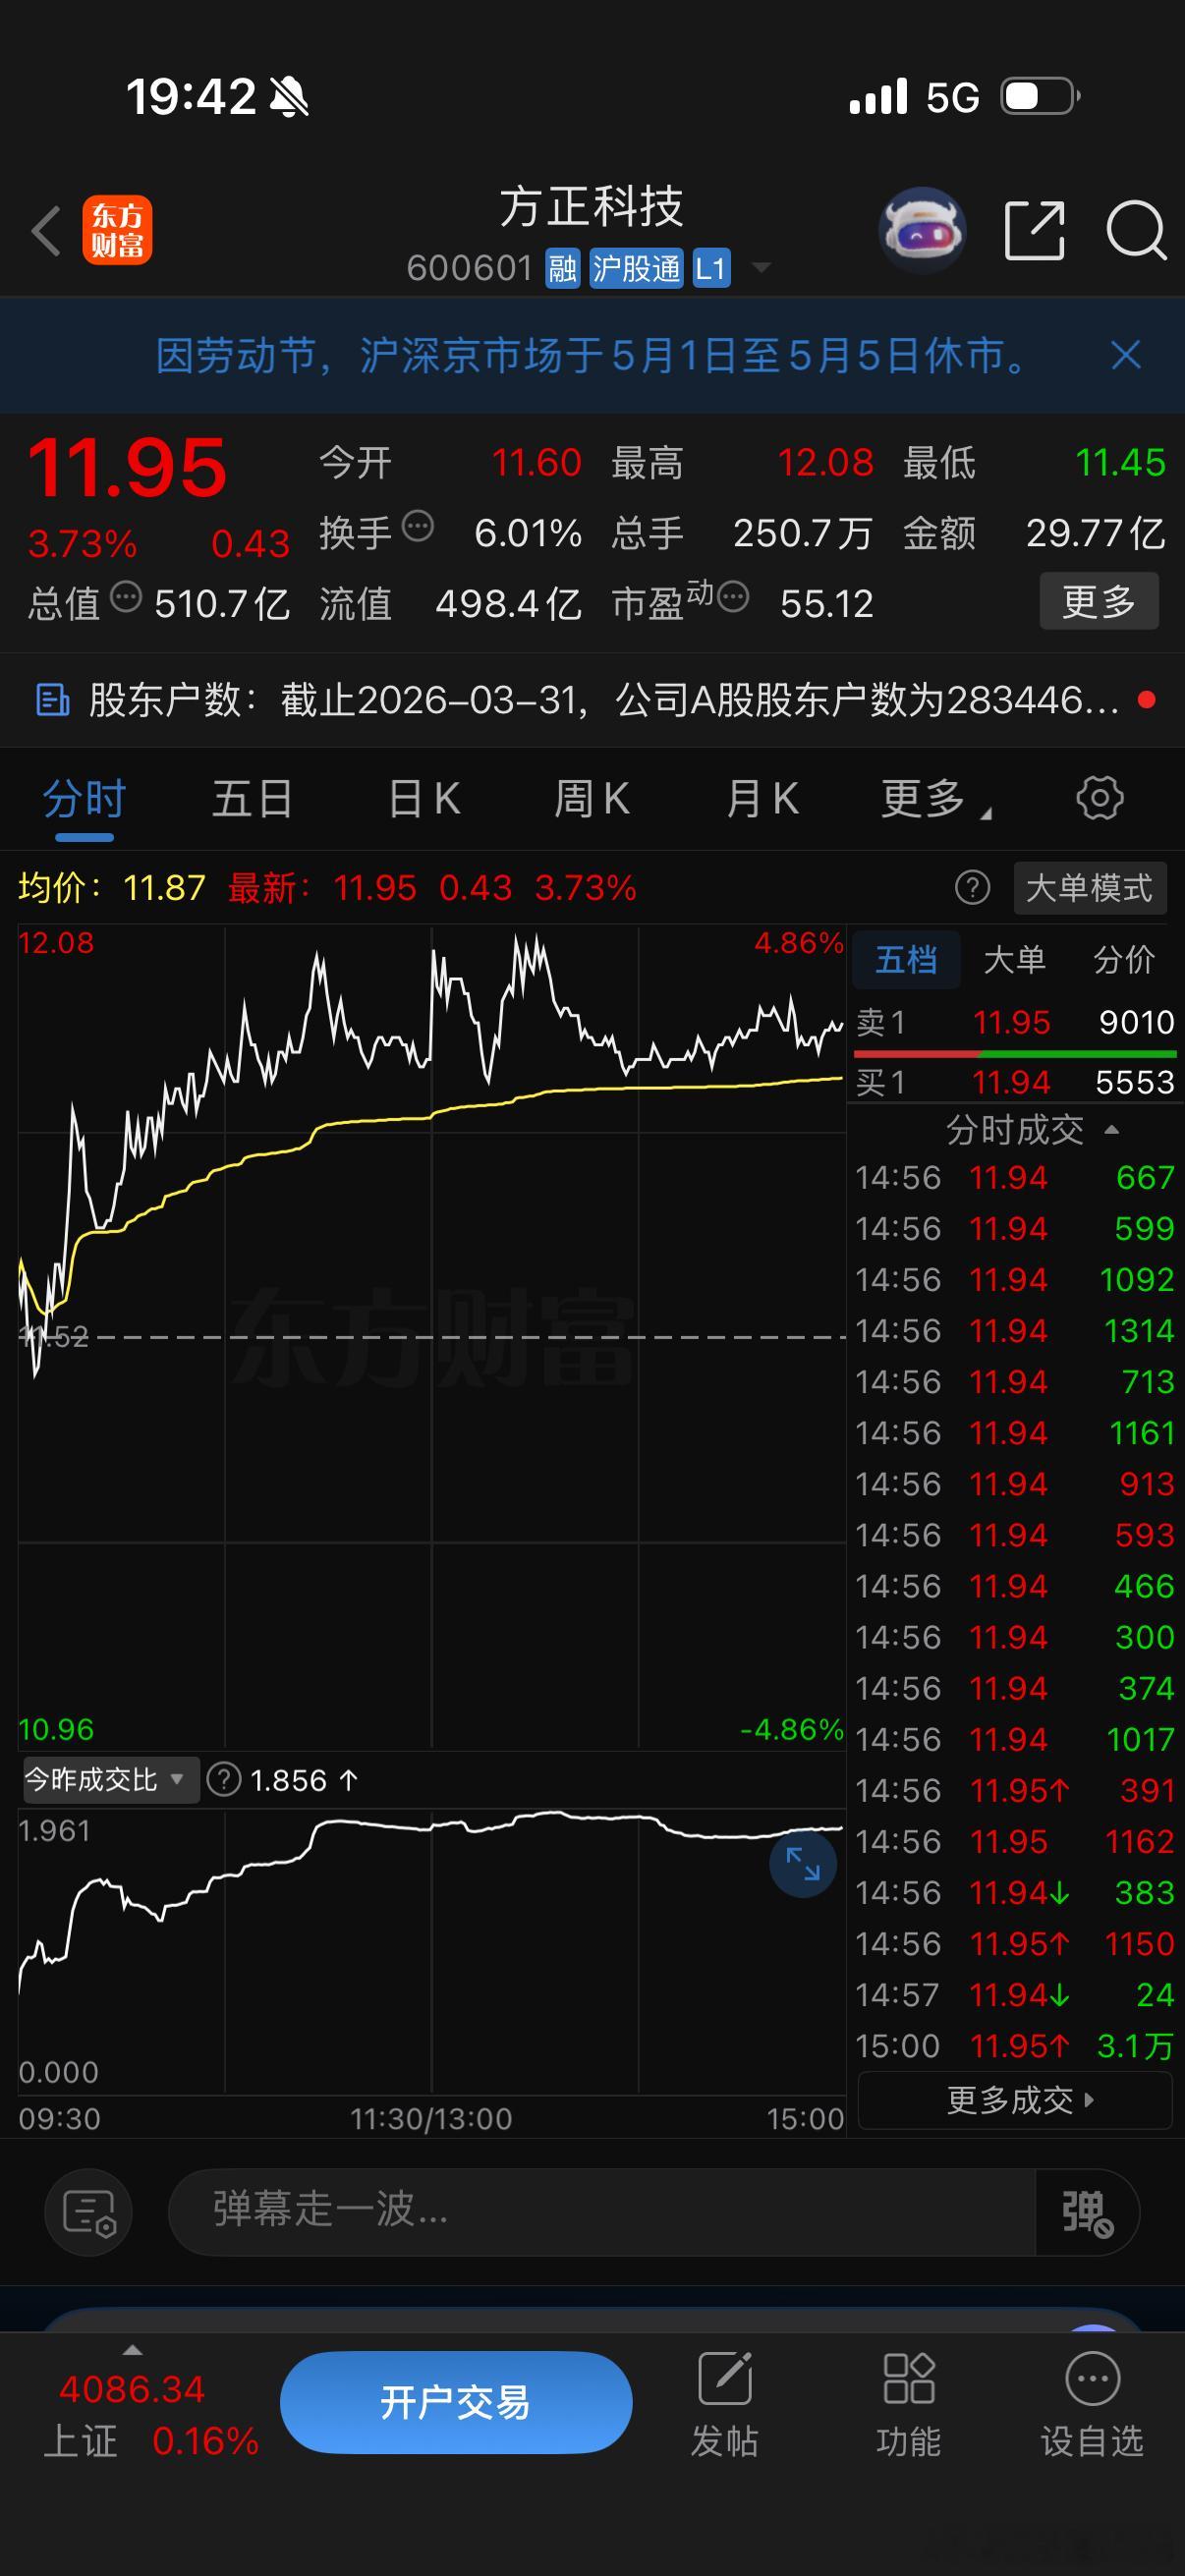The image size is (1185, 2576).
Task: Tap the L1 level tag
Action: click(711, 268)
